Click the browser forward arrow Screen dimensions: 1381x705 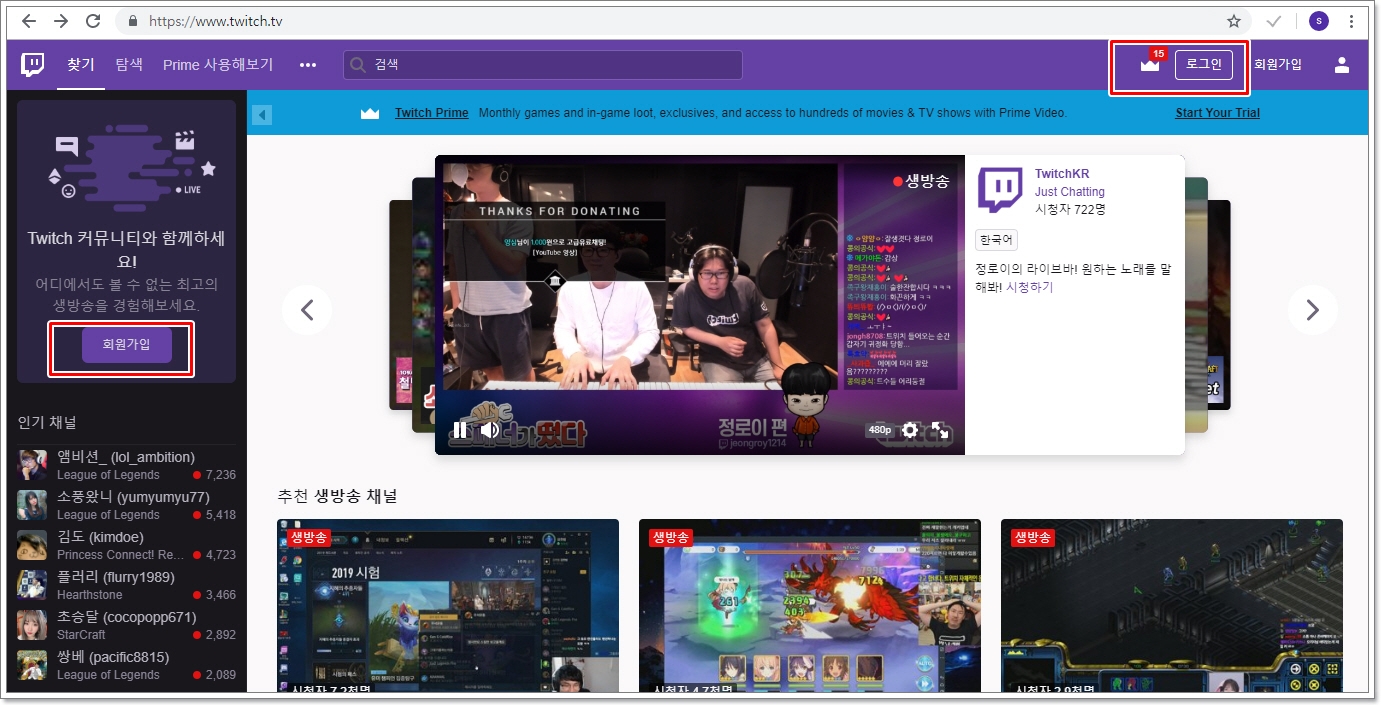point(61,21)
